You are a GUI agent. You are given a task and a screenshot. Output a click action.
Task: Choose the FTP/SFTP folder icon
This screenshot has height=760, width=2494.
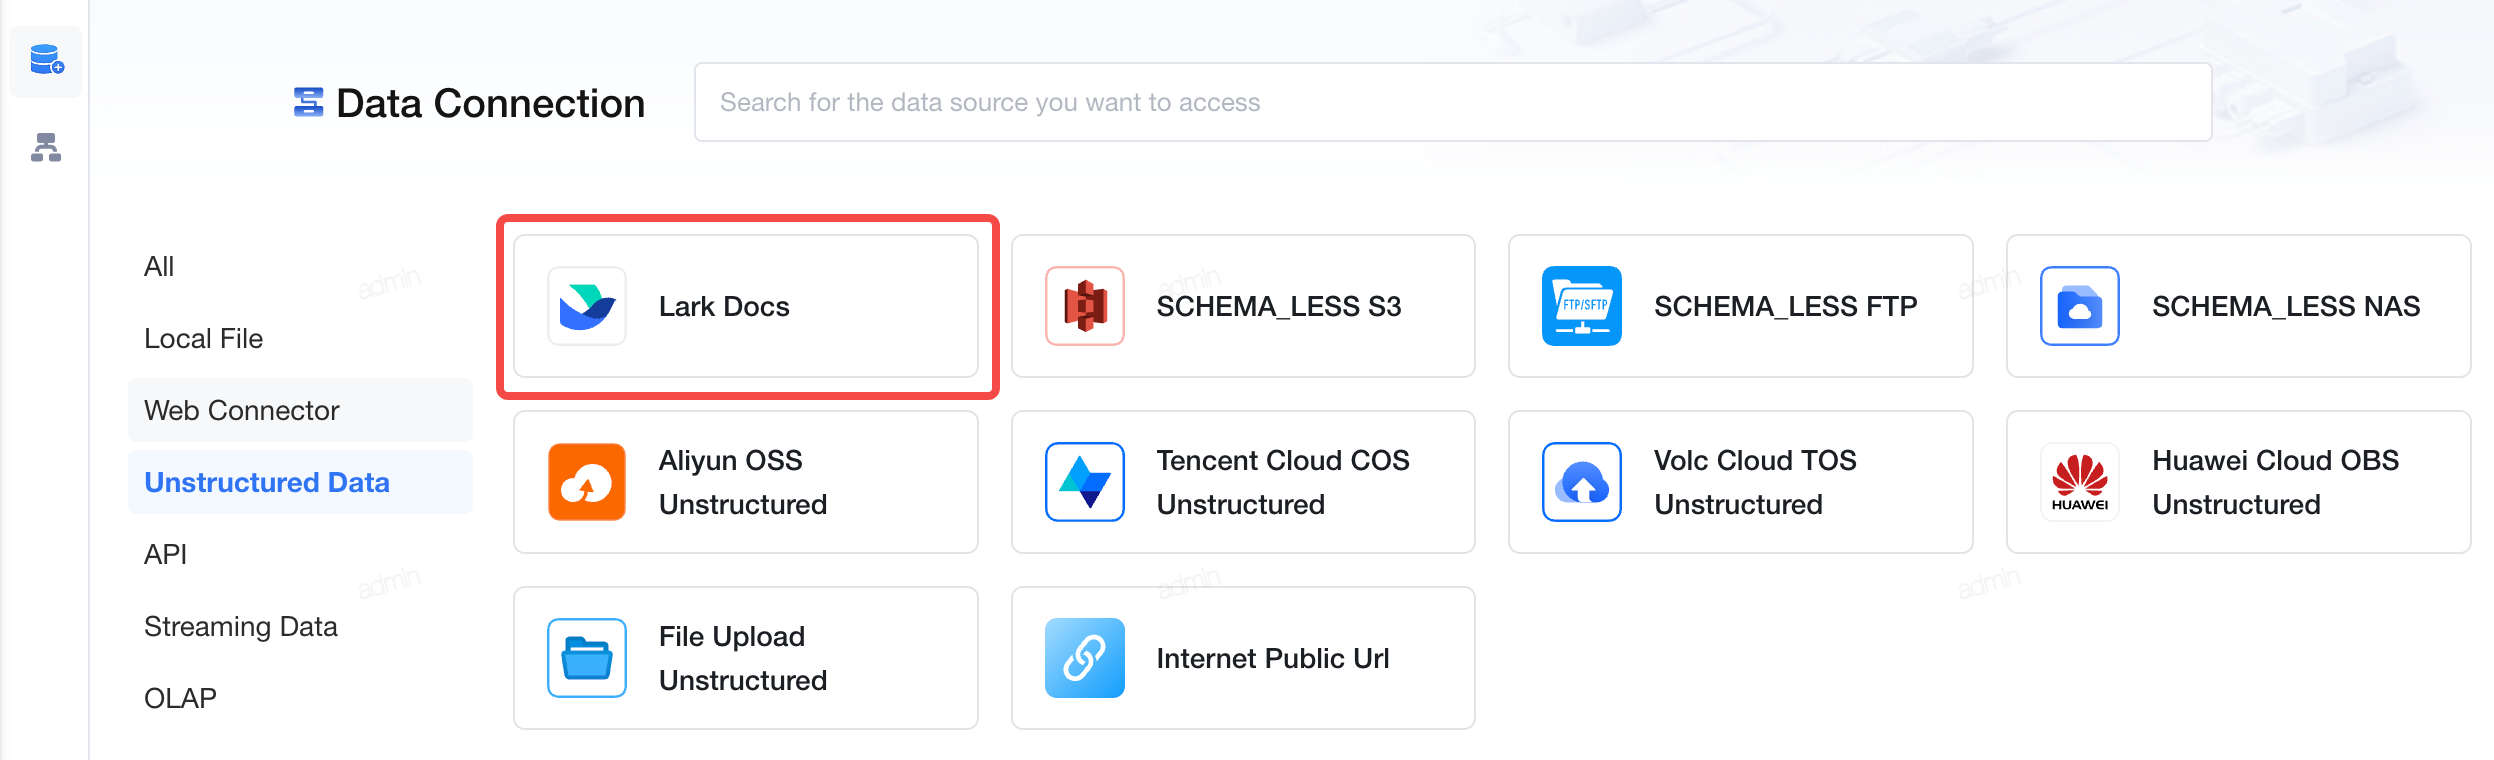[1582, 306]
